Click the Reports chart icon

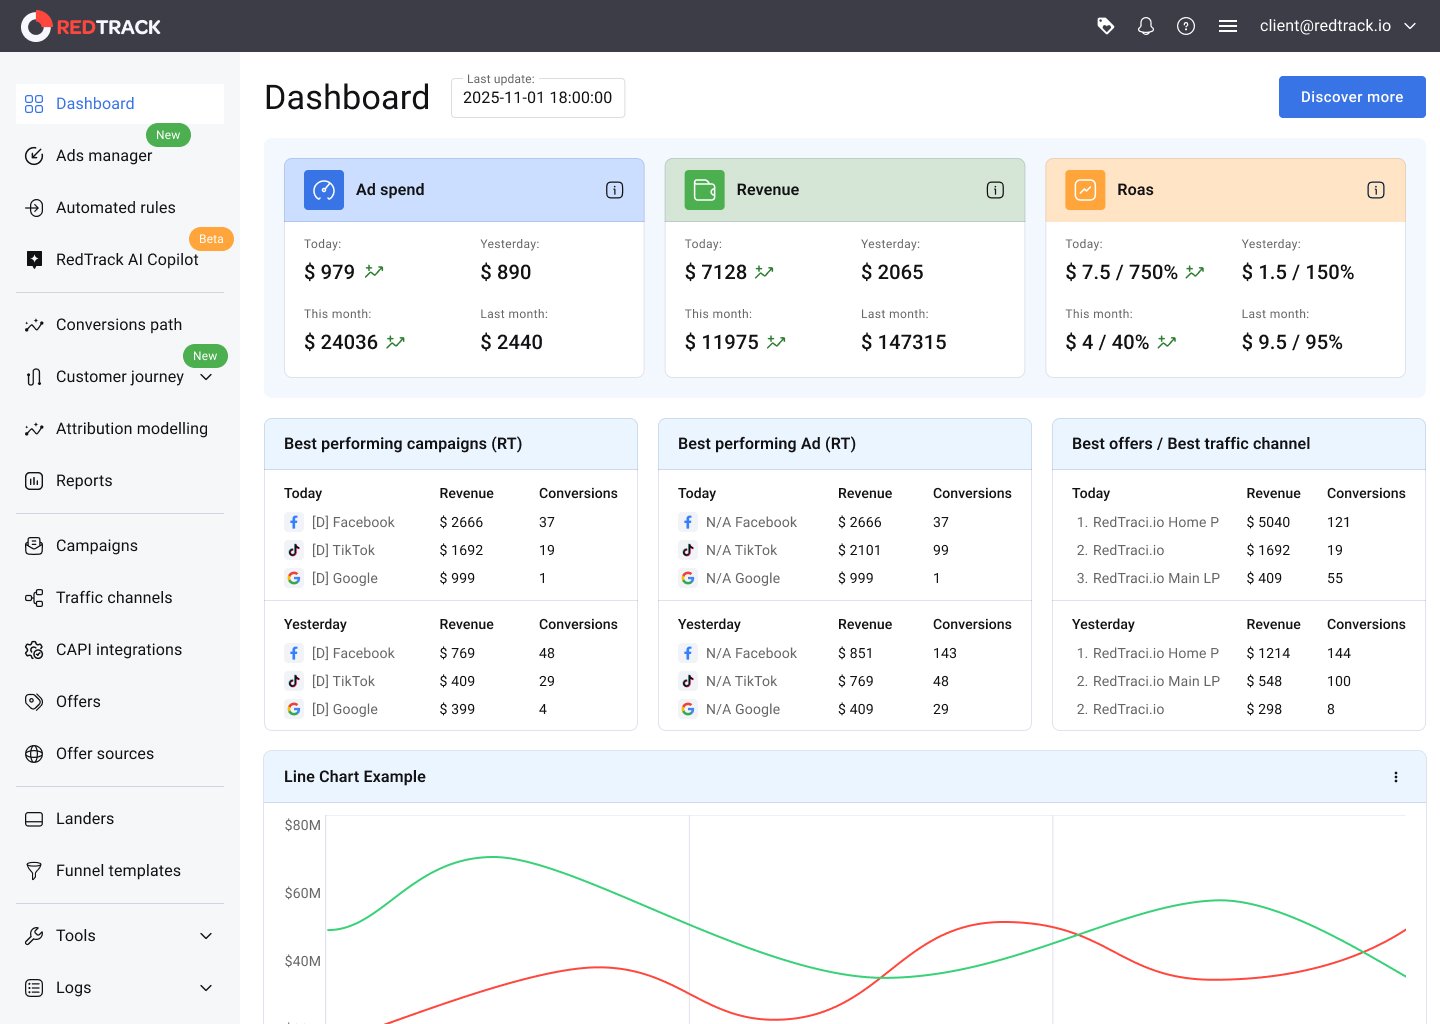[x=34, y=481]
